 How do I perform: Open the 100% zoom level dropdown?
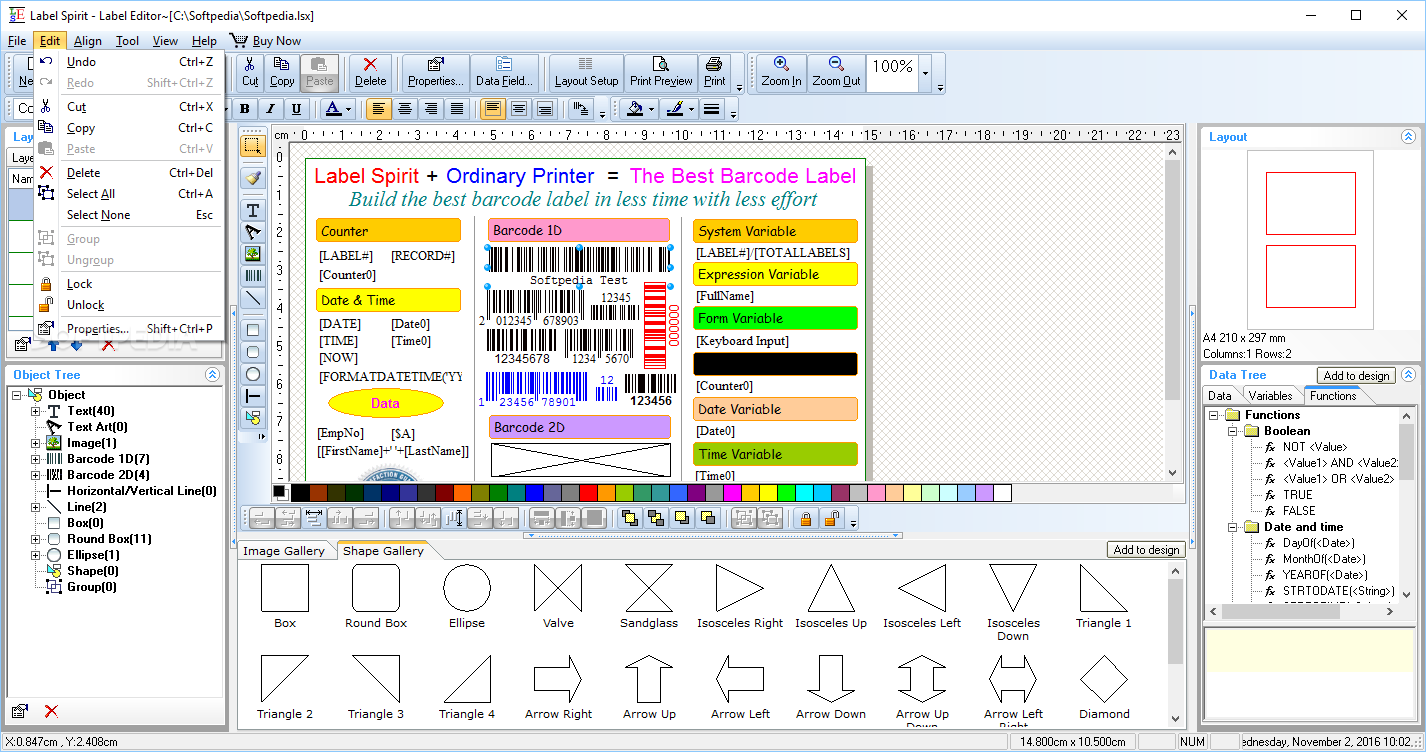[926, 73]
